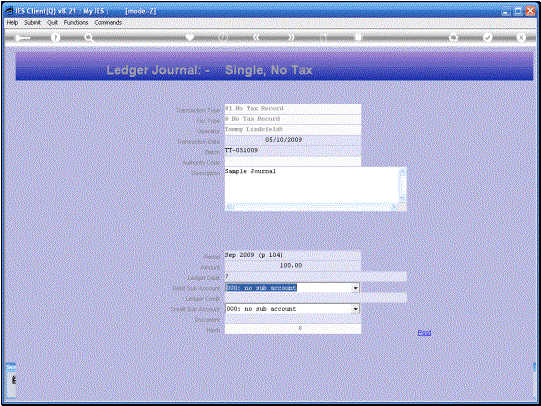
Task: Click the key icon in toolbar
Action: tap(22, 38)
